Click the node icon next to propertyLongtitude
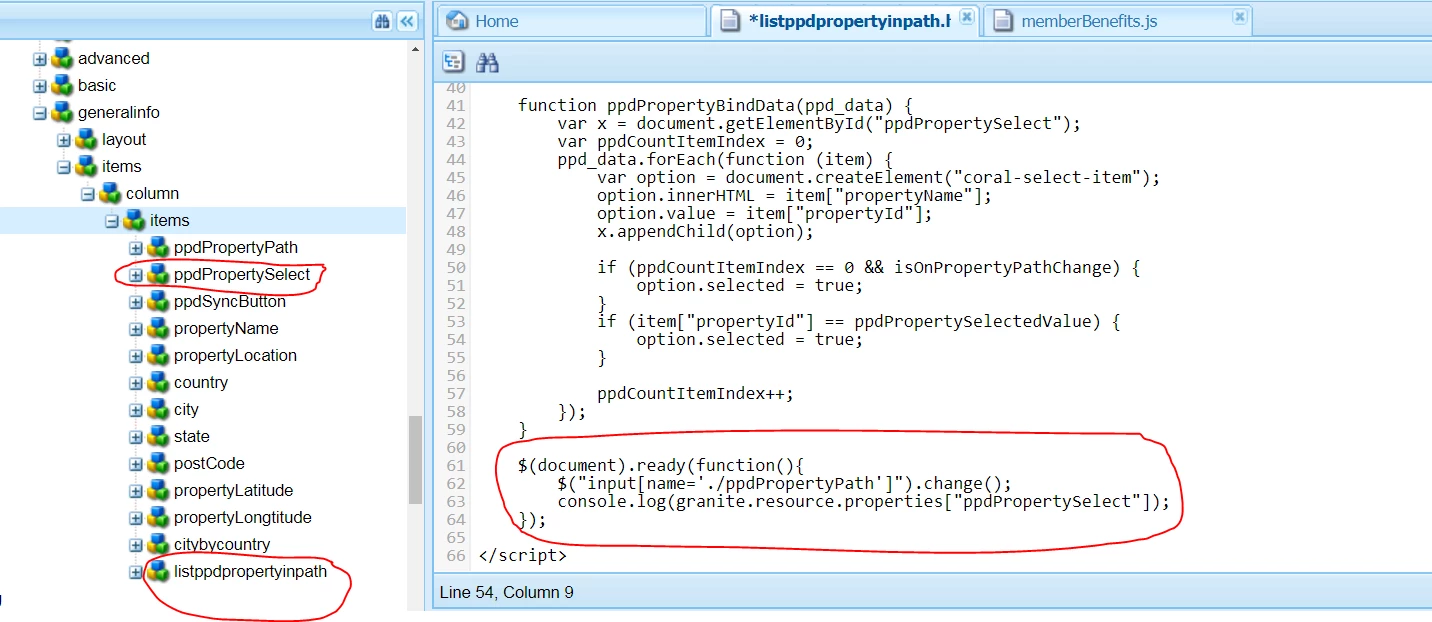This screenshot has width=1432, height=622. tap(159, 517)
